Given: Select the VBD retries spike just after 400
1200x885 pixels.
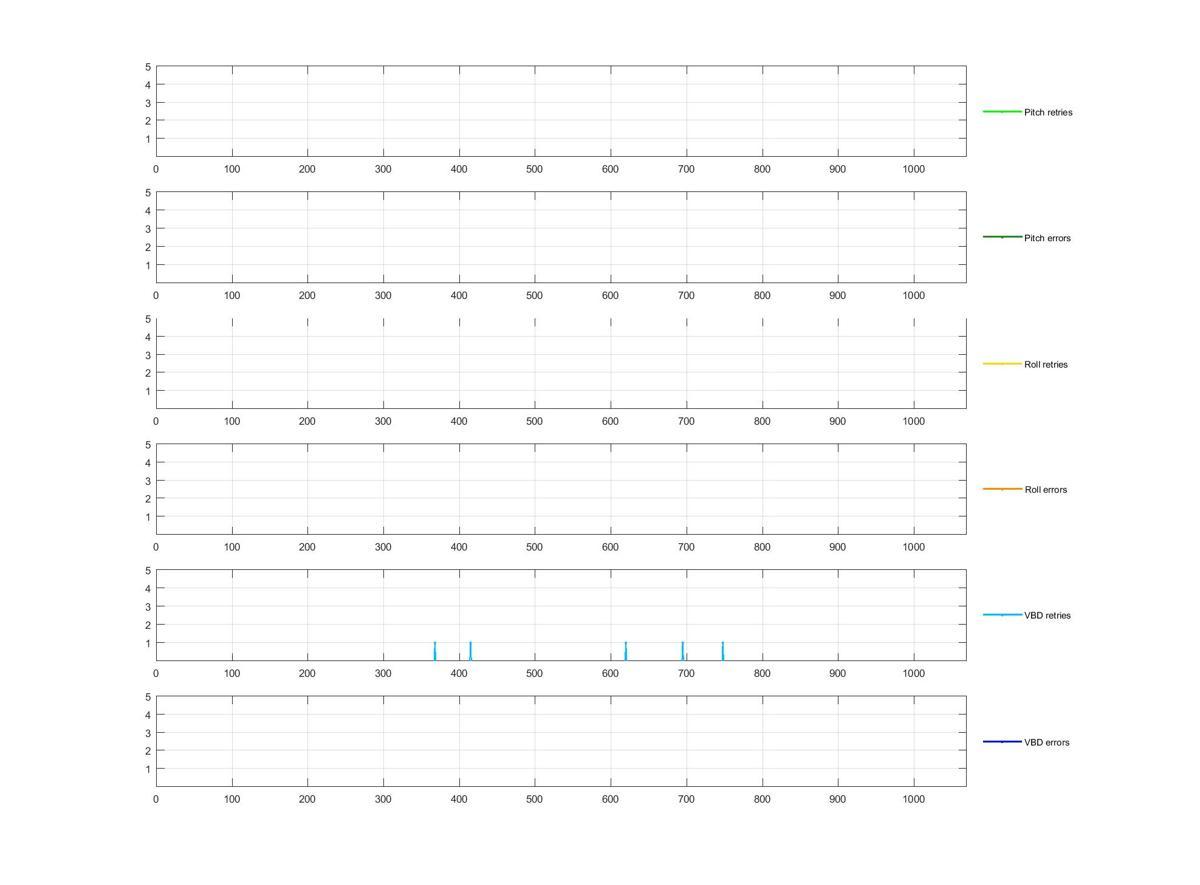Looking at the screenshot, I should point(470,651).
